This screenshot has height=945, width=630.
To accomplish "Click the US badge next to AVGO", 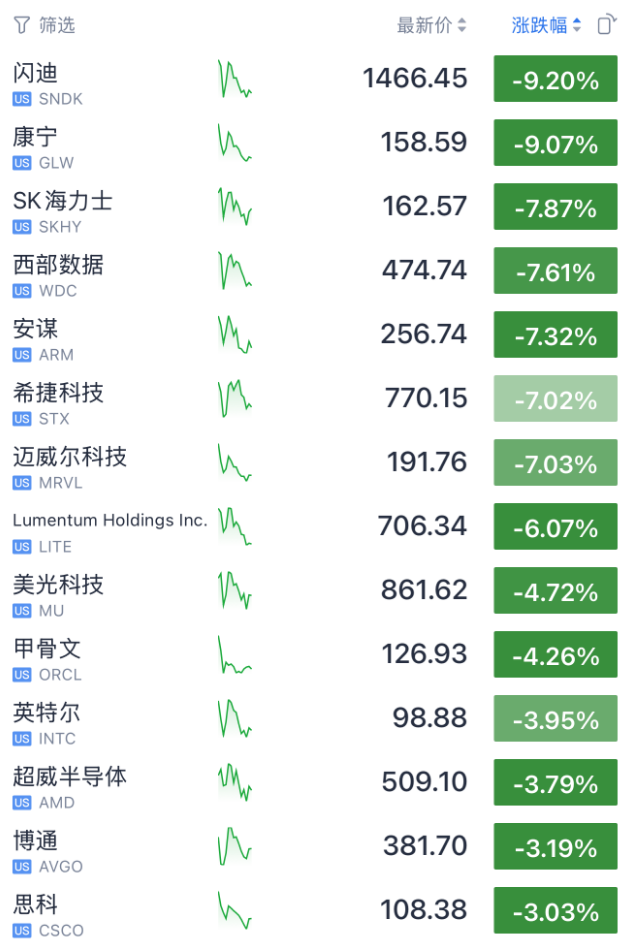I will 22,867.
